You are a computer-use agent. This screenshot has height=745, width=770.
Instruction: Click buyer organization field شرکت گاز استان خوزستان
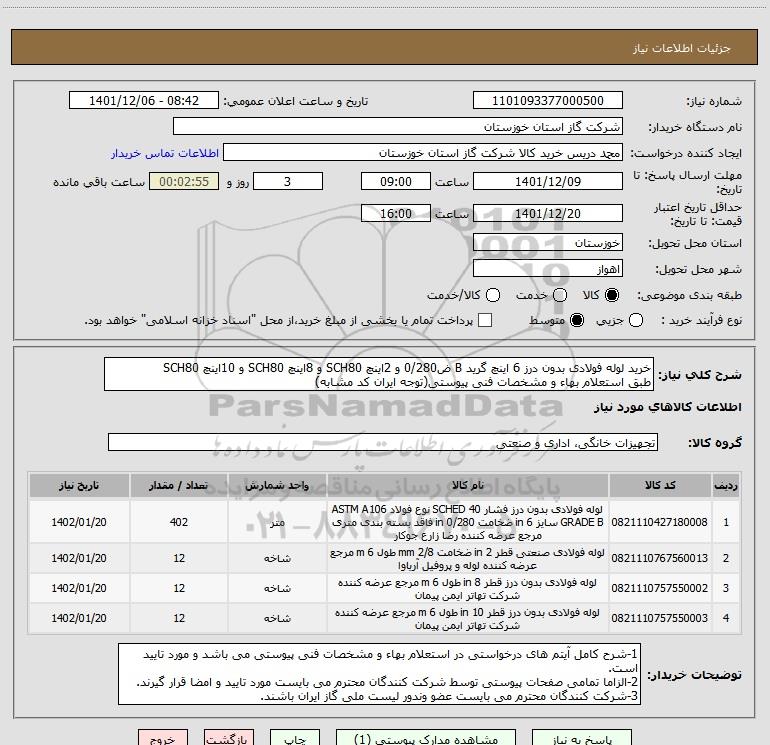pyautogui.click(x=398, y=127)
